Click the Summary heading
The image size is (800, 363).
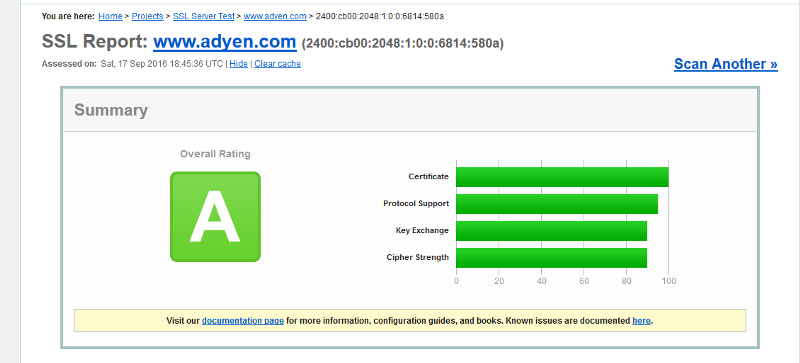pos(111,110)
